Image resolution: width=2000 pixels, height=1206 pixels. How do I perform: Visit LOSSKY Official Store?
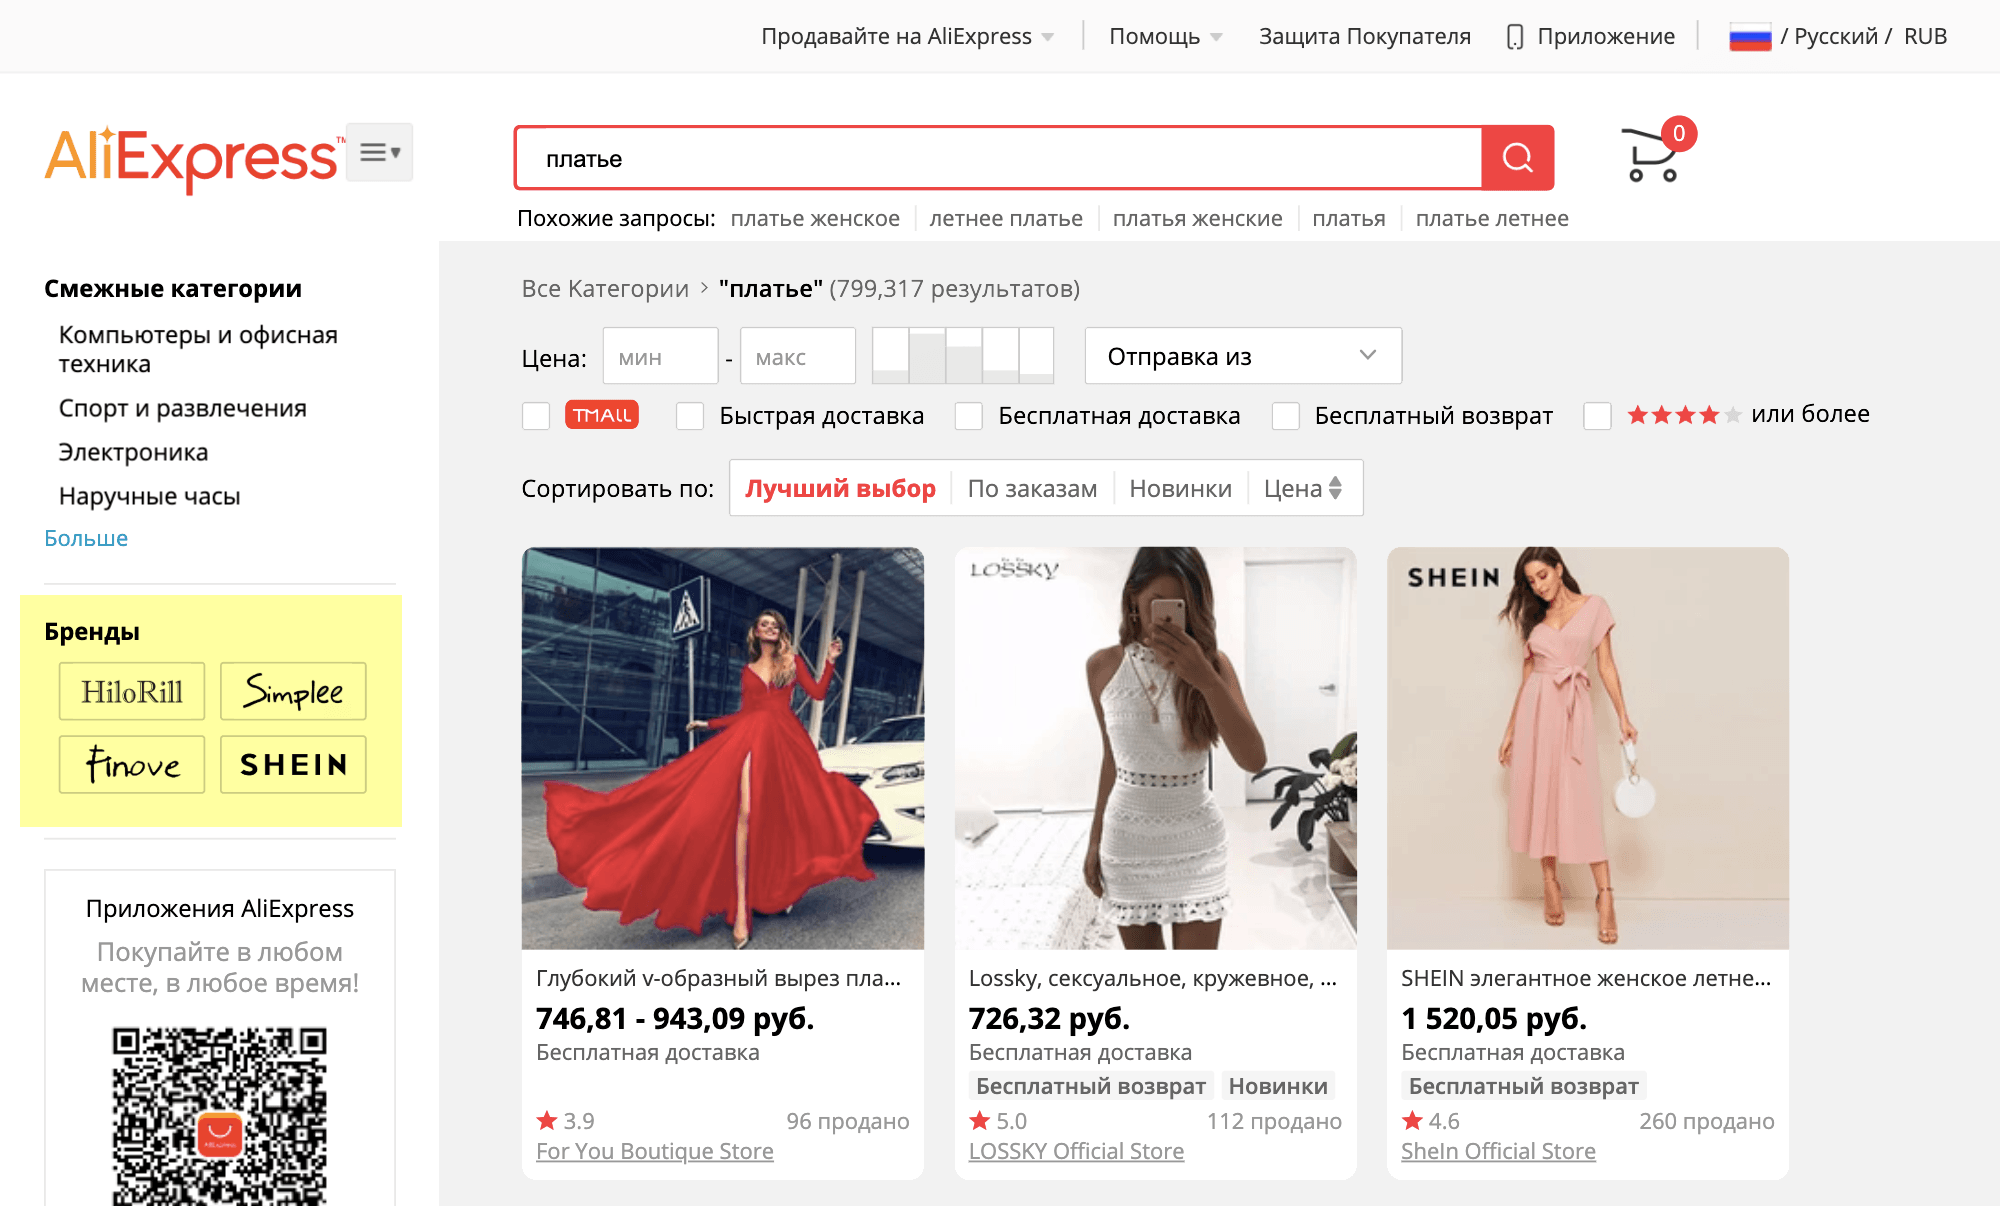pyautogui.click(x=1076, y=1151)
